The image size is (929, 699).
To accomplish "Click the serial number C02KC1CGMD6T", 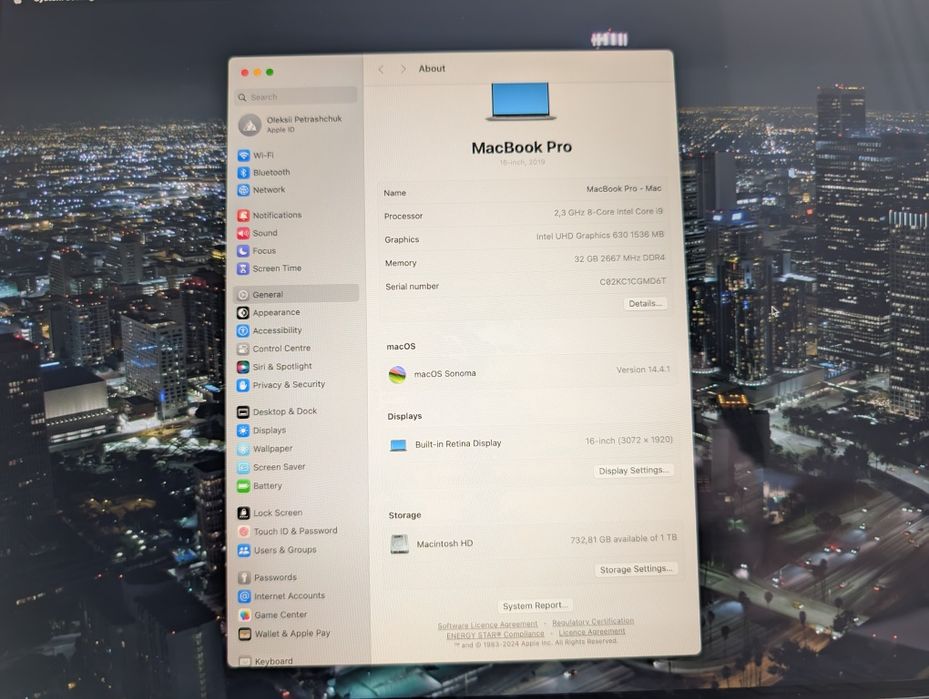I will pyautogui.click(x=633, y=281).
